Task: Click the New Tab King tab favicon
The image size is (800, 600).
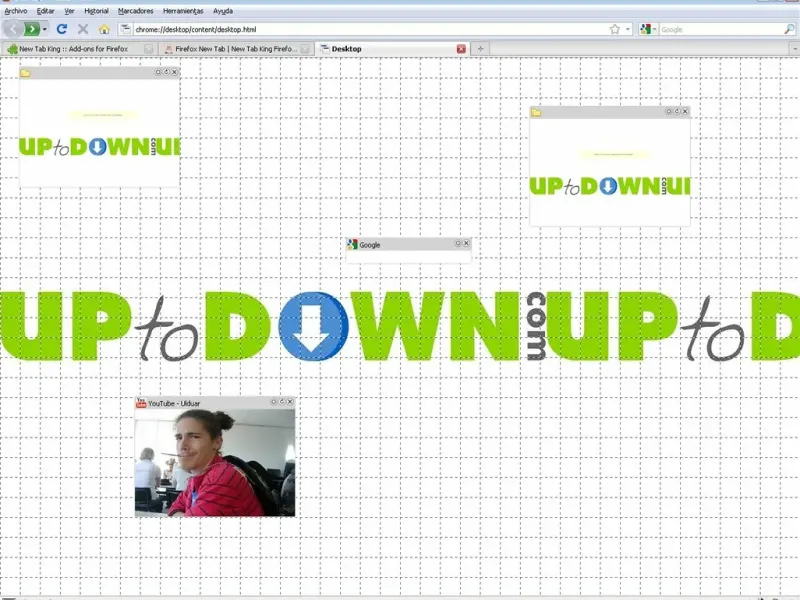Action: click(12, 49)
